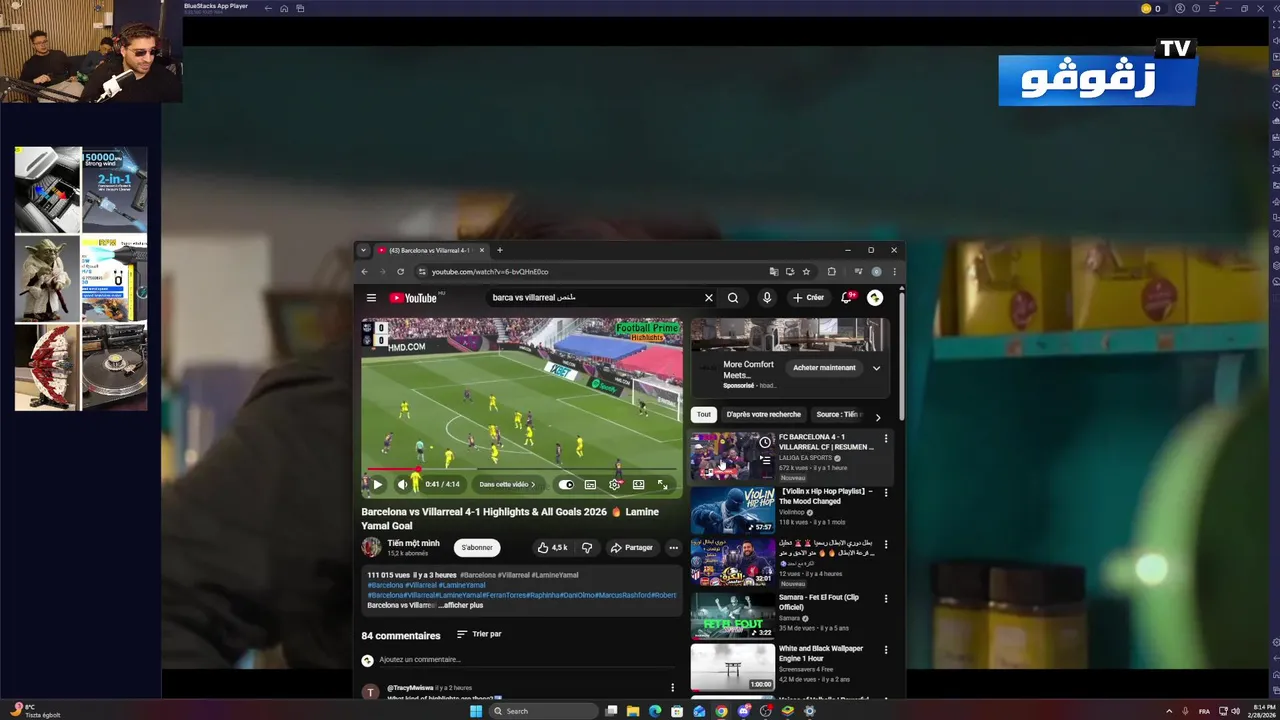
Task: Open menu for FC Barcelona Resumen video
Action: 885,439
